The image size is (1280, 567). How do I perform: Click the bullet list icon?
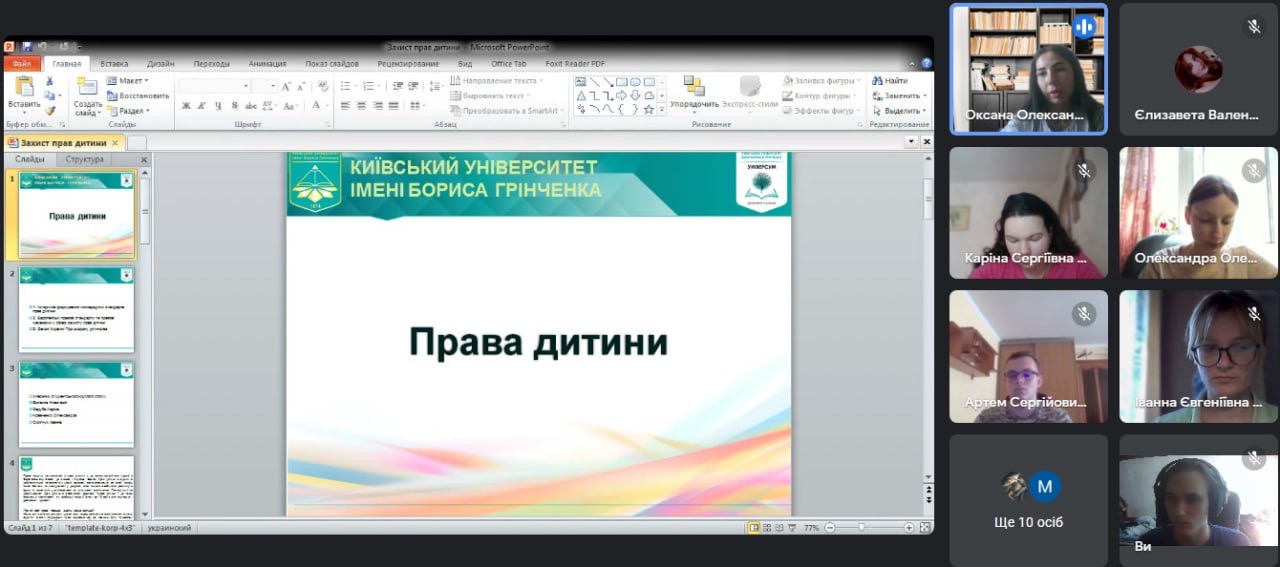[x=344, y=86]
